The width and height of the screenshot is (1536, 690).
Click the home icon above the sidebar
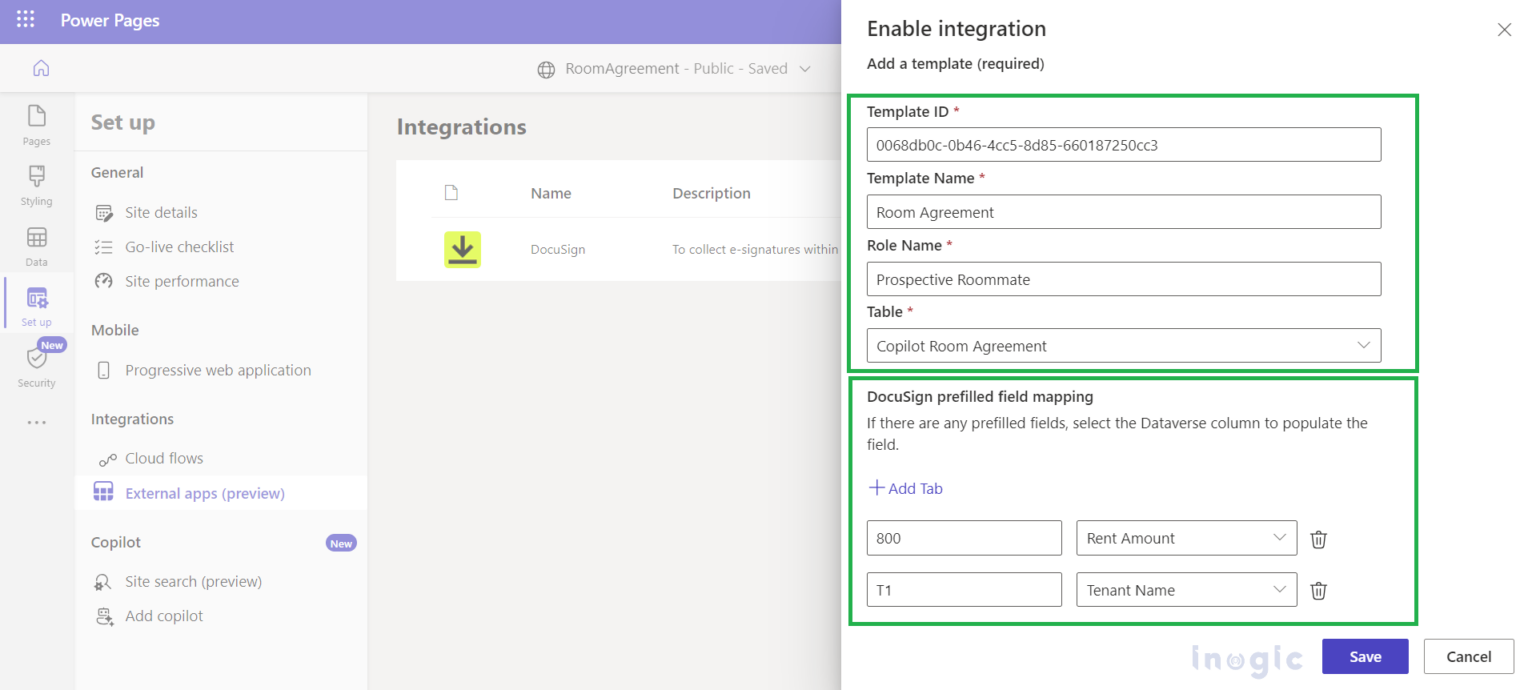(39, 67)
